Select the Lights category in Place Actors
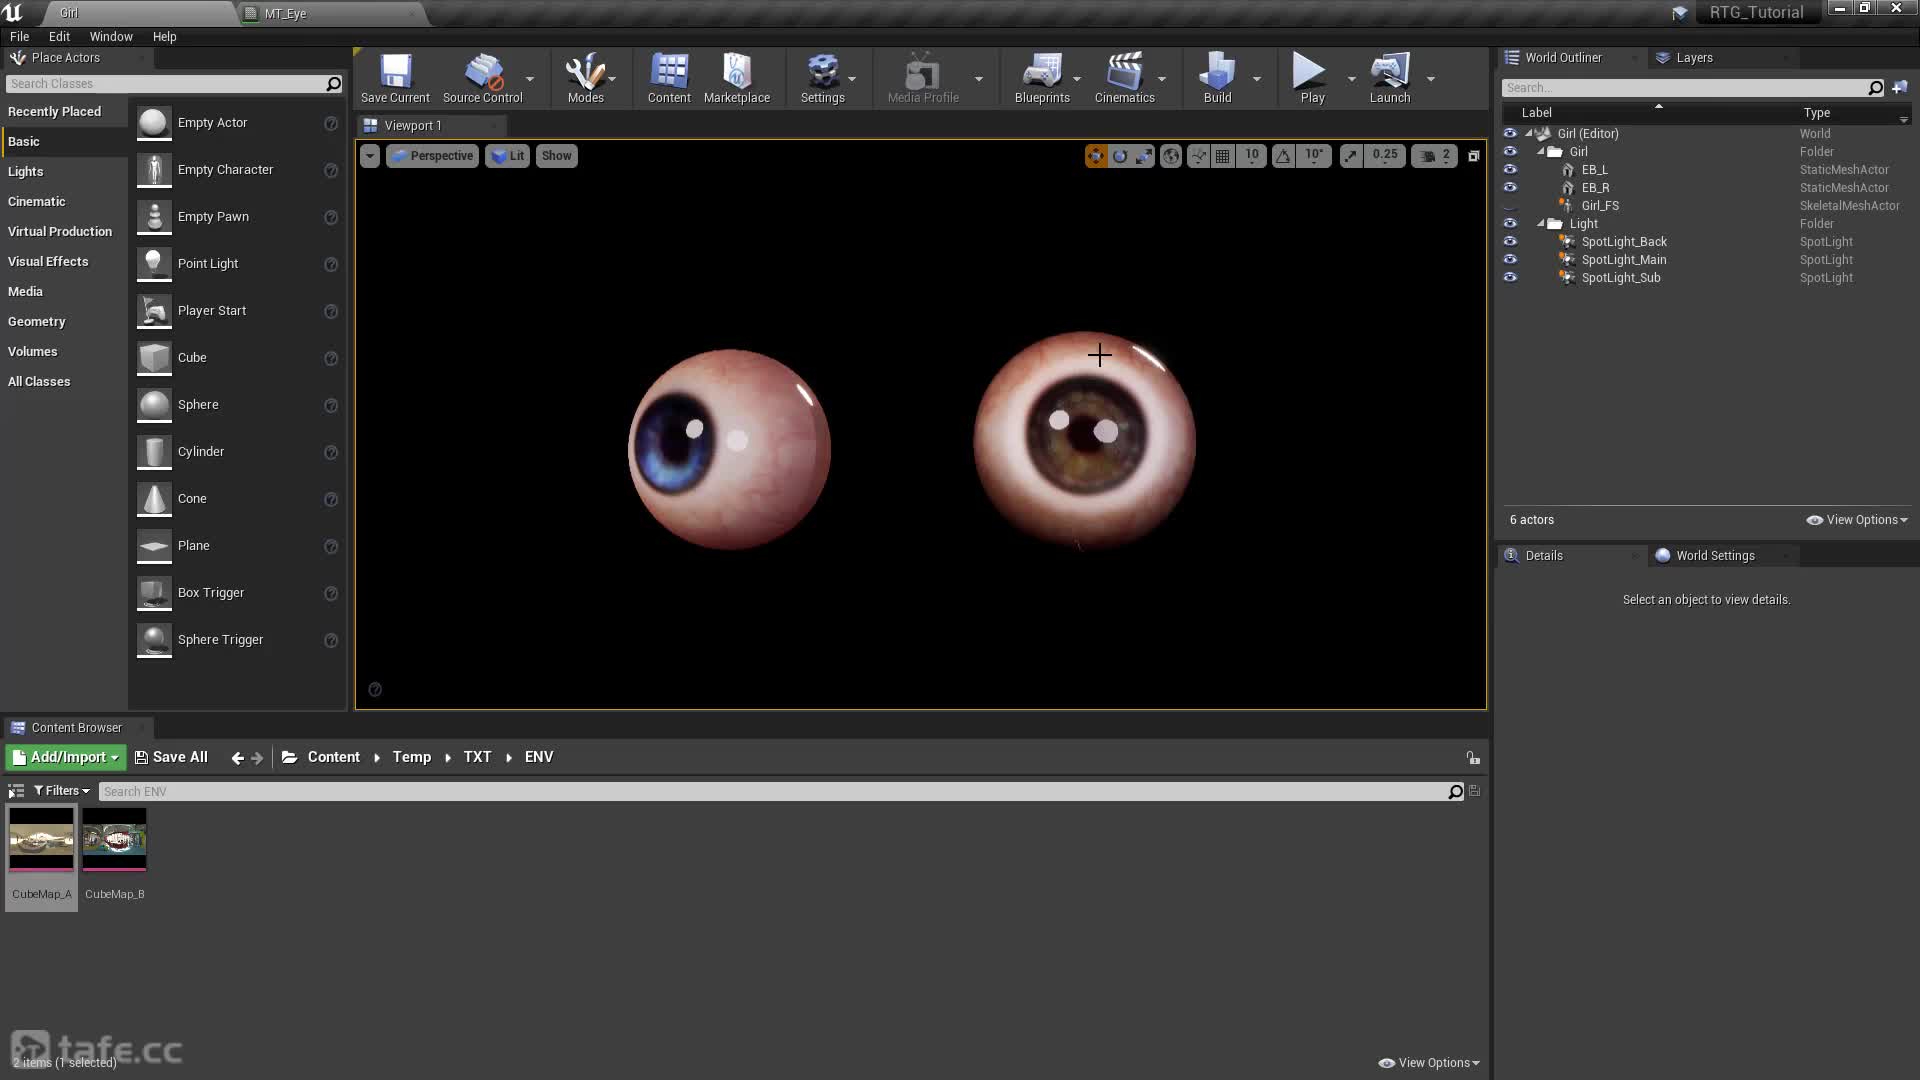This screenshot has width=1920, height=1080. [26, 172]
